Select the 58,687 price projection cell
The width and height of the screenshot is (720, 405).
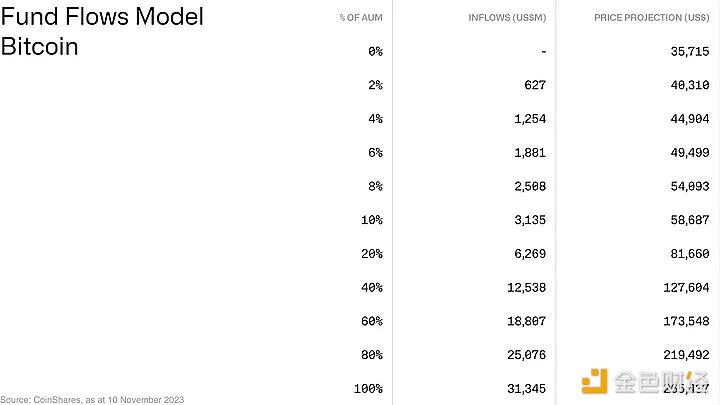pyautogui.click(x=688, y=219)
